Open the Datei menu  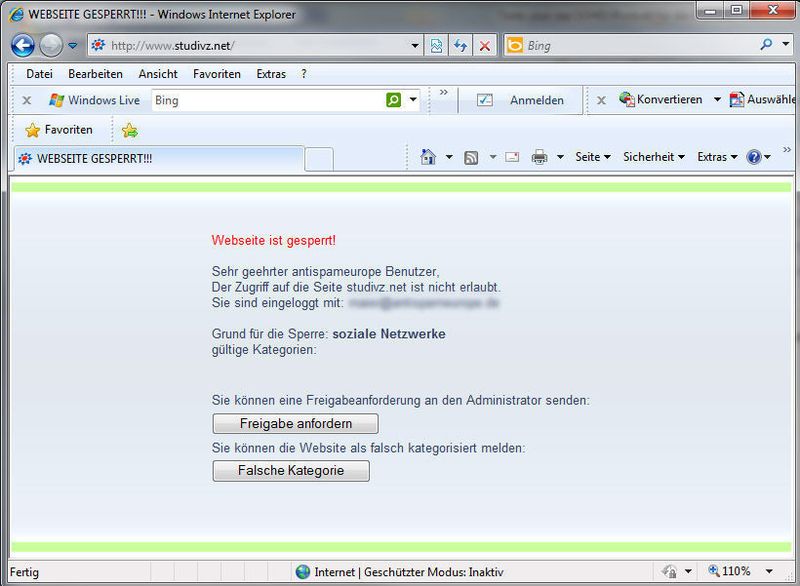coord(39,74)
